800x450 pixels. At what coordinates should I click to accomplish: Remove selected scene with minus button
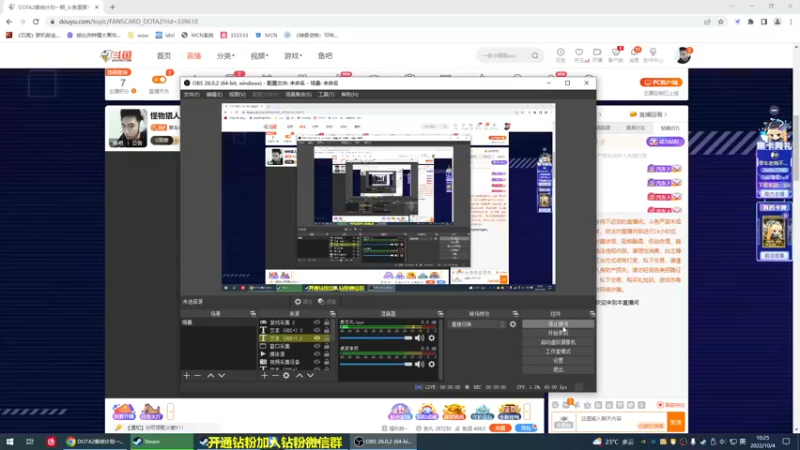point(197,376)
